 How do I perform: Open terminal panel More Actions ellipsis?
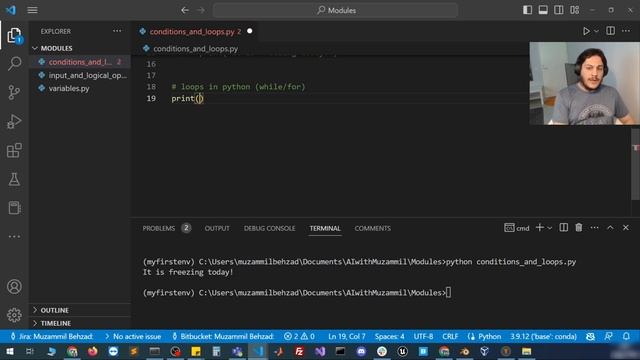(594, 228)
